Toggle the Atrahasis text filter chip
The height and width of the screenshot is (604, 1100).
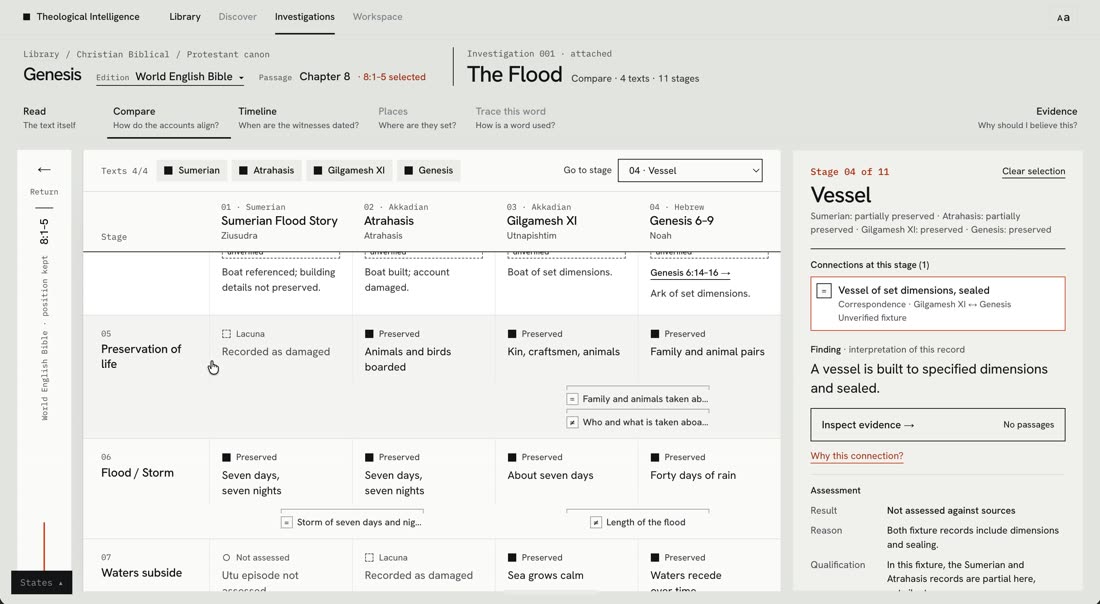(x=267, y=170)
